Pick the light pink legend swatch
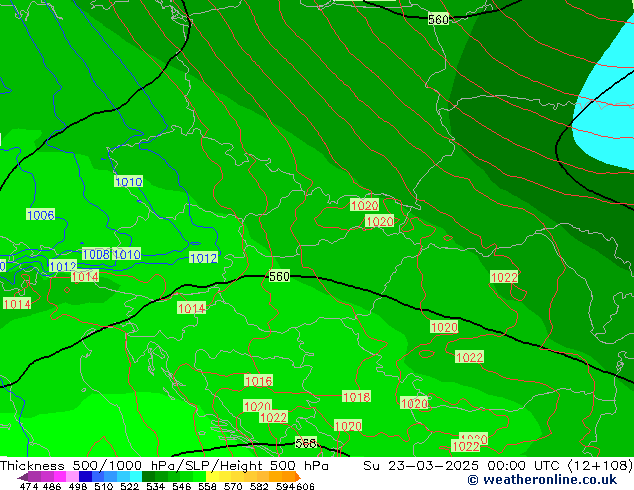Viewport: 634px width, 490px height. point(72,476)
